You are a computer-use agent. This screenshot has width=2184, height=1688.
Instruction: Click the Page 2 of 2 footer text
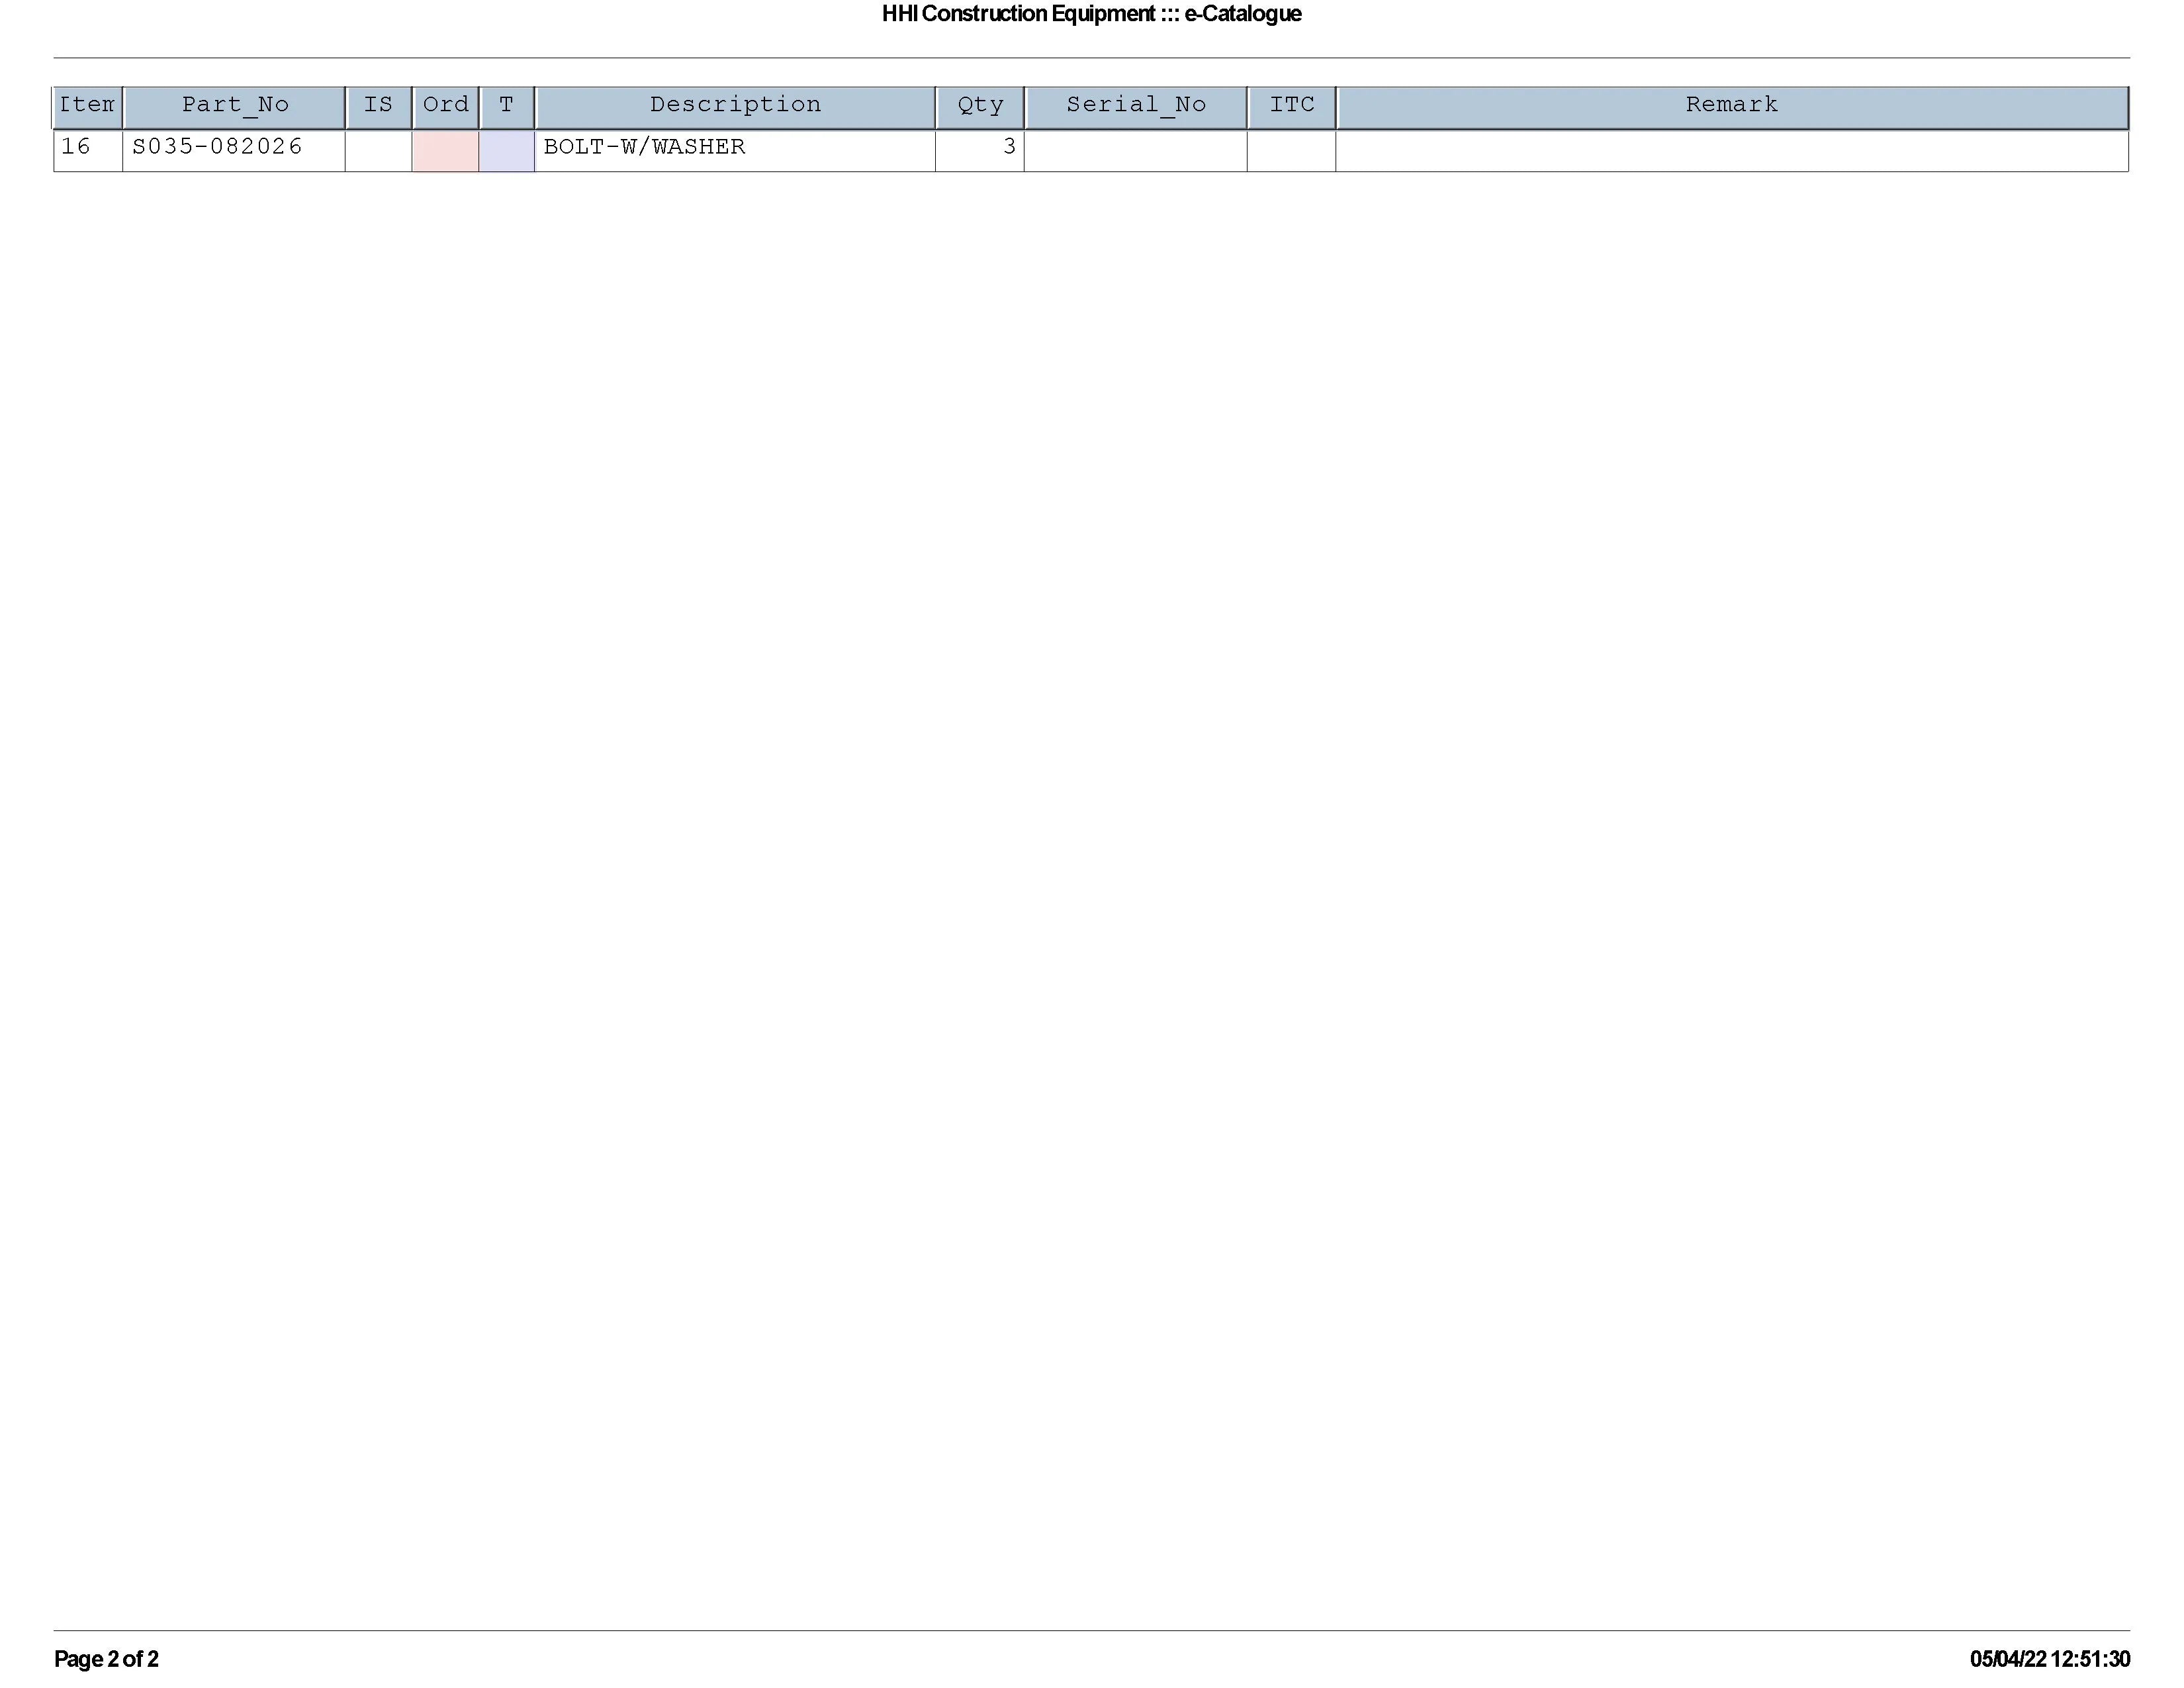click(106, 1659)
